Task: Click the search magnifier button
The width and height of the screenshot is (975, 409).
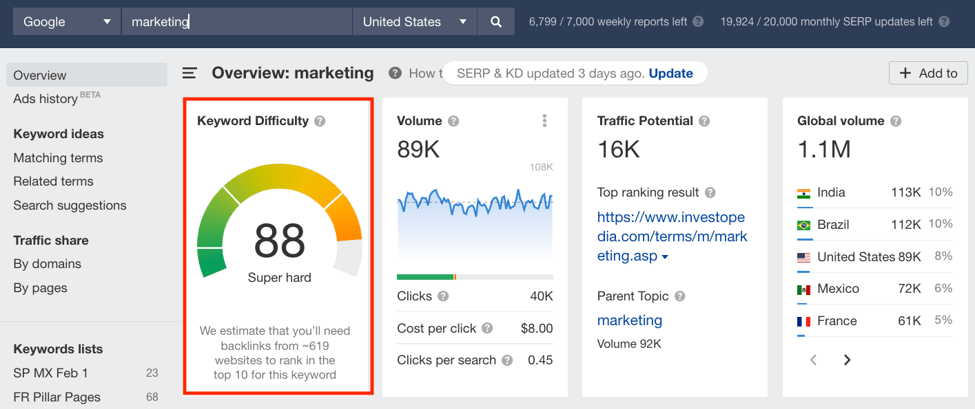Action: pyautogui.click(x=496, y=22)
